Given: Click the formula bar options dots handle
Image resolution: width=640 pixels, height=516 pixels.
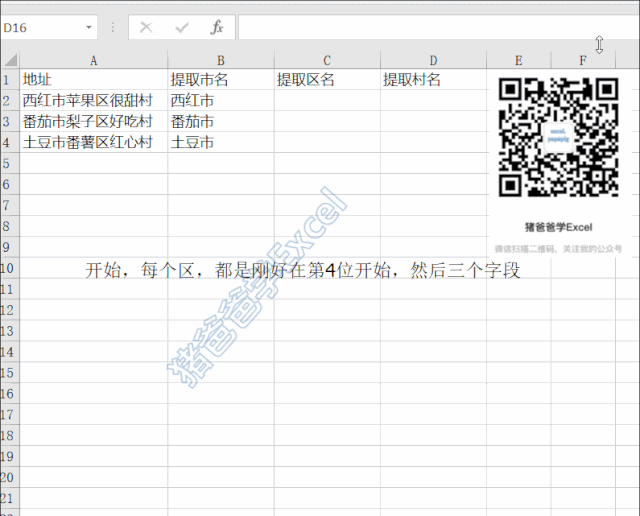Looking at the screenshot, I should (x=113, y=27).
